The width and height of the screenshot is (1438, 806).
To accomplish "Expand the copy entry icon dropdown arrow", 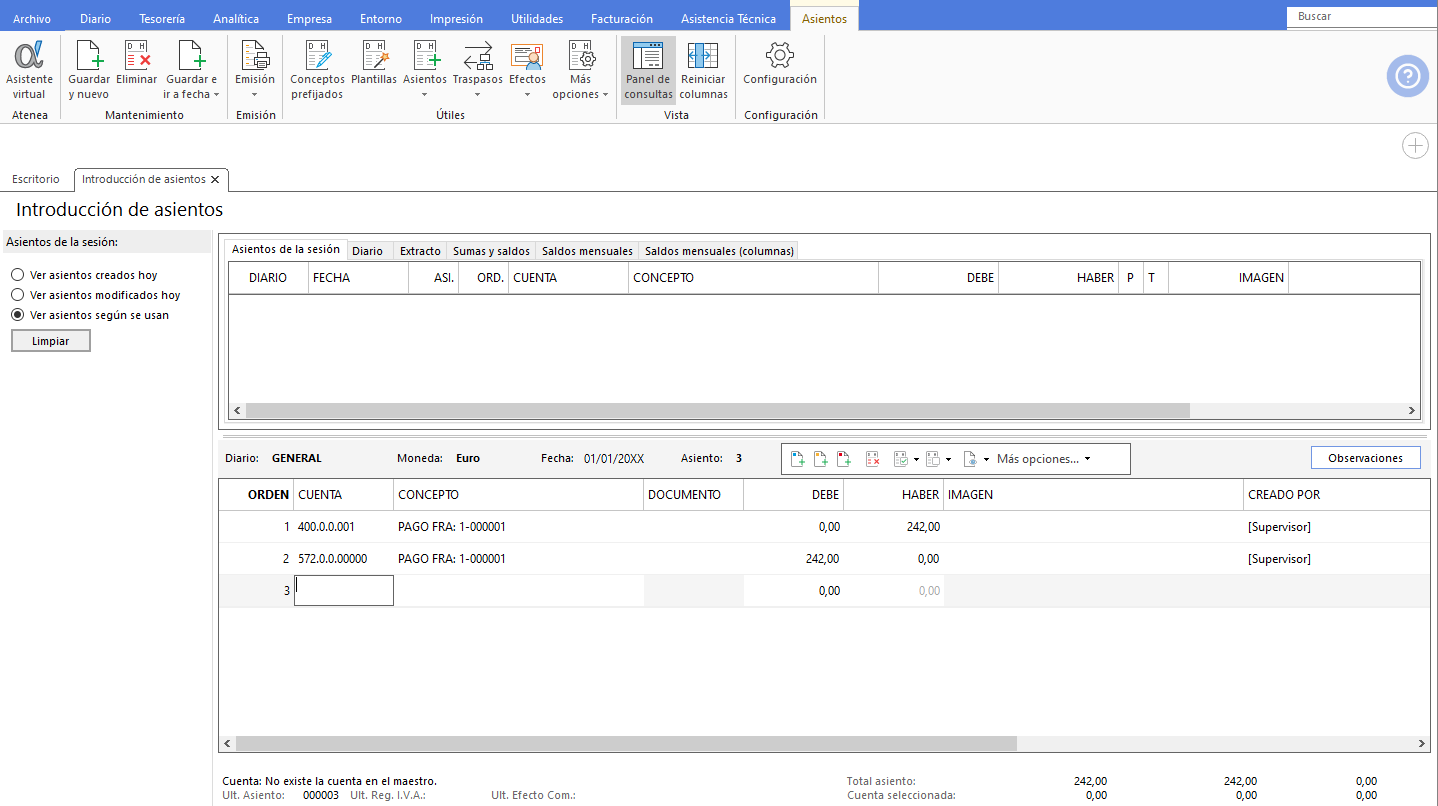I will (x=948, y=460).
